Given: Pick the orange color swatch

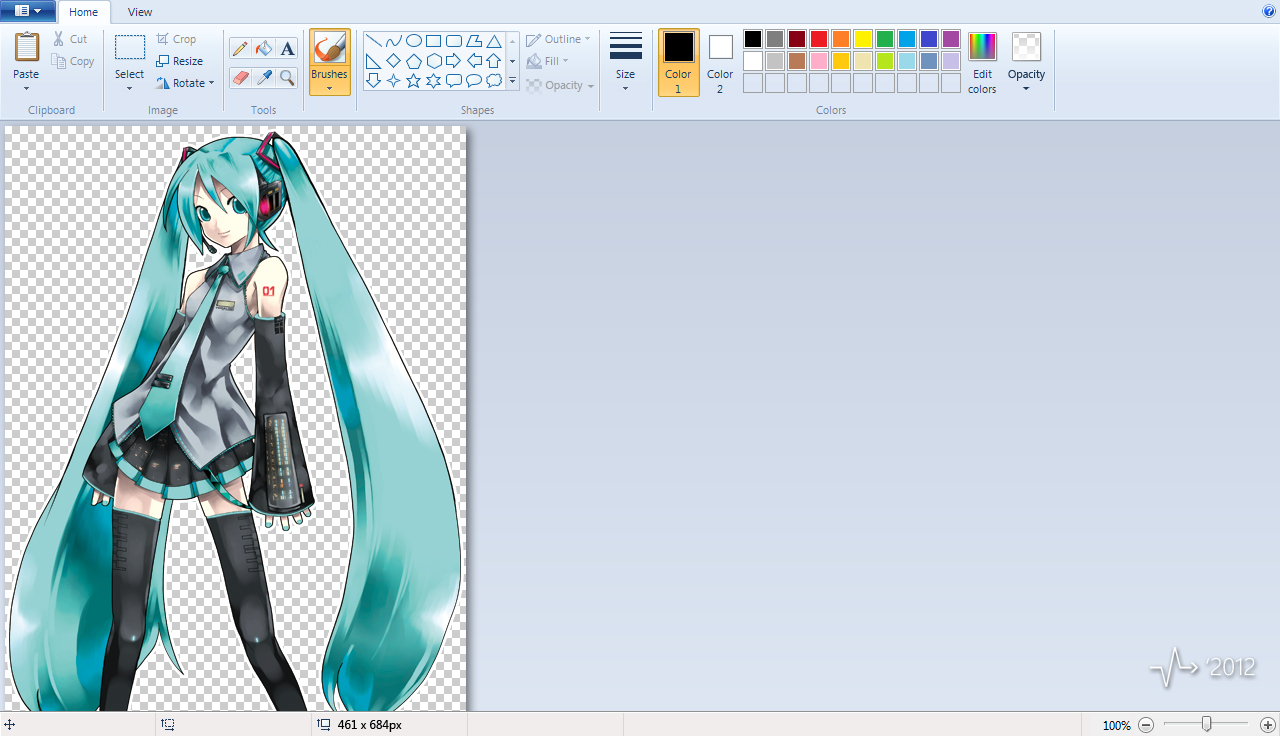Looking at the screenshot, I should (x=841, y=39).
